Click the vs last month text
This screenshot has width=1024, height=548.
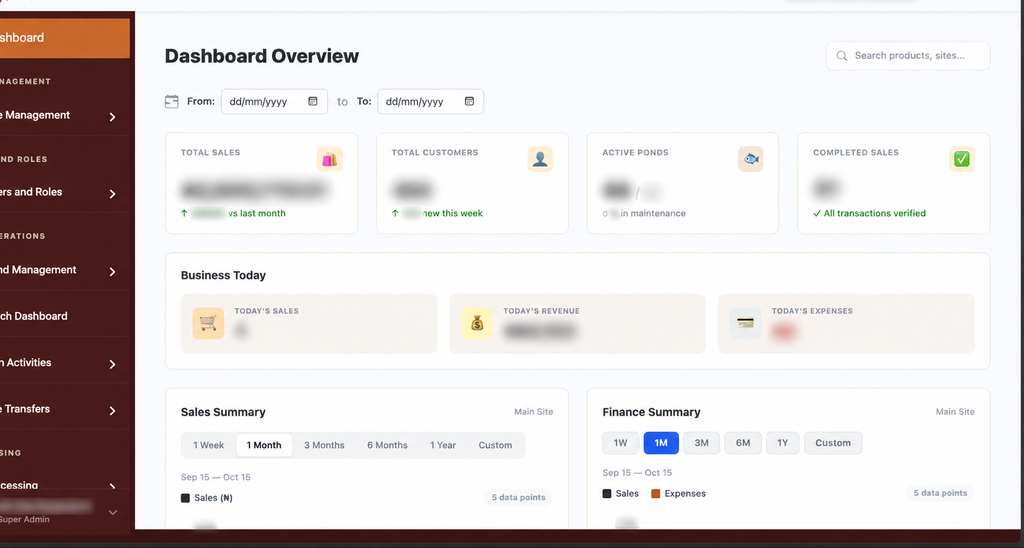(257, 214)
